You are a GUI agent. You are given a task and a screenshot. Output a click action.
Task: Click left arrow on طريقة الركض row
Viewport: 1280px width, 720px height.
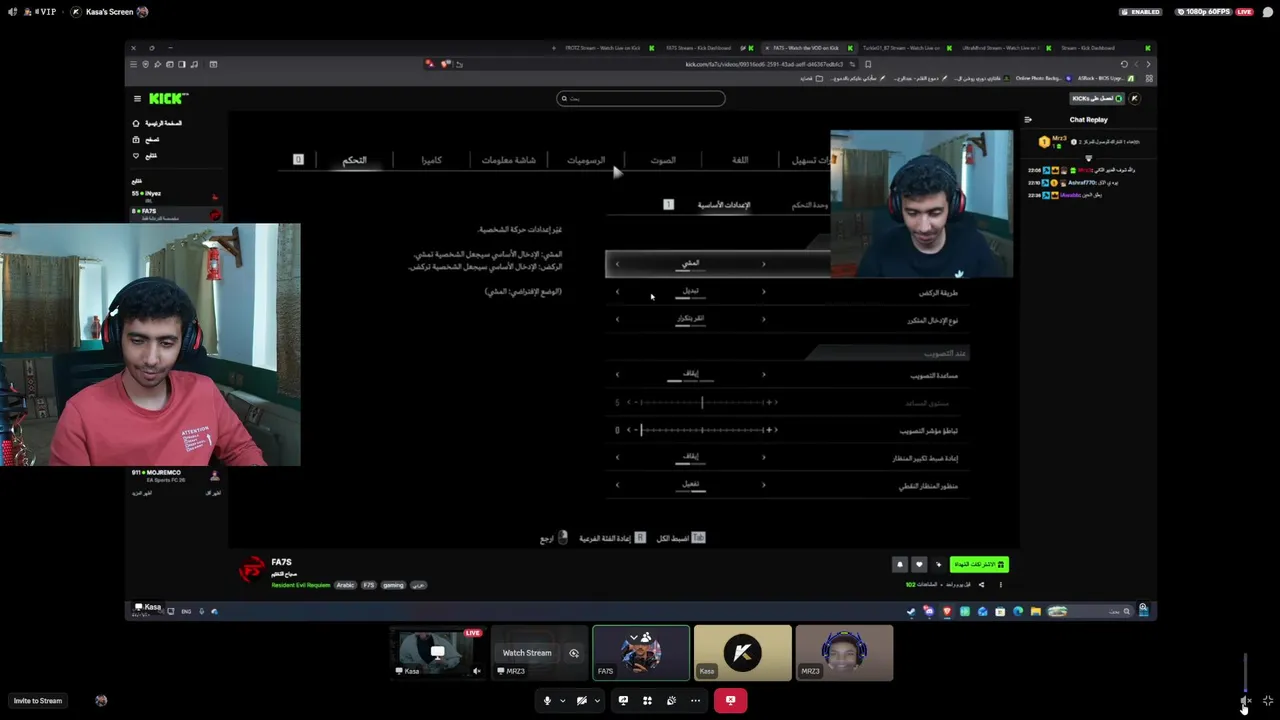(617, 292)
